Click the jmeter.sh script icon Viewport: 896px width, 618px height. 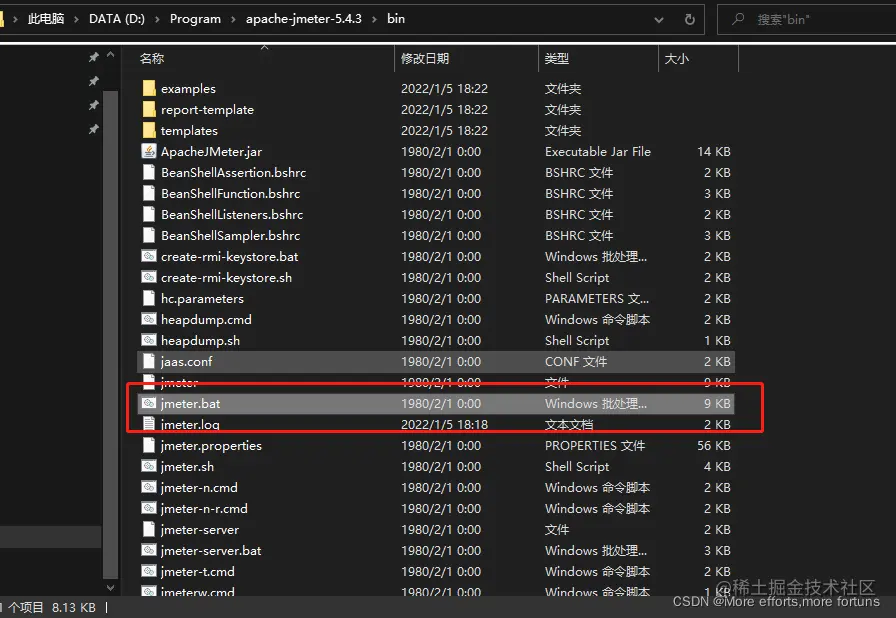click(149, 467)
